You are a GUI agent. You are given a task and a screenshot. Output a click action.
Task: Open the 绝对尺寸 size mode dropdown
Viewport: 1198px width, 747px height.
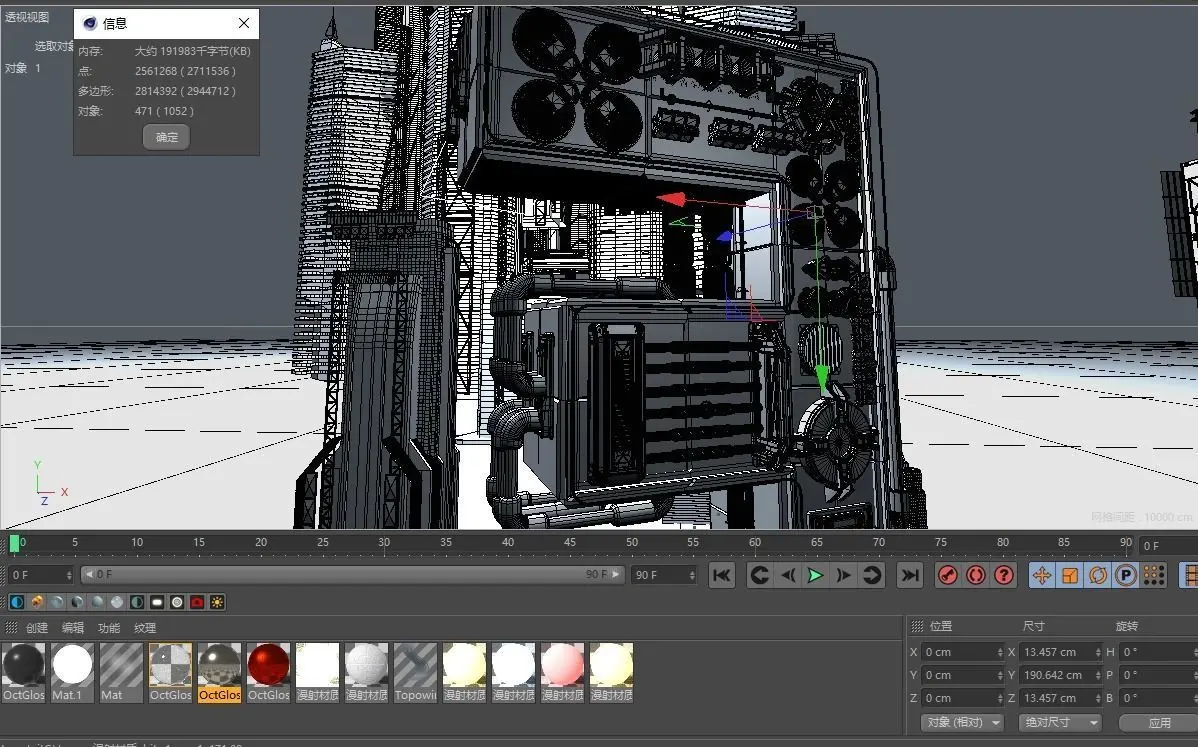point(1060,723)
